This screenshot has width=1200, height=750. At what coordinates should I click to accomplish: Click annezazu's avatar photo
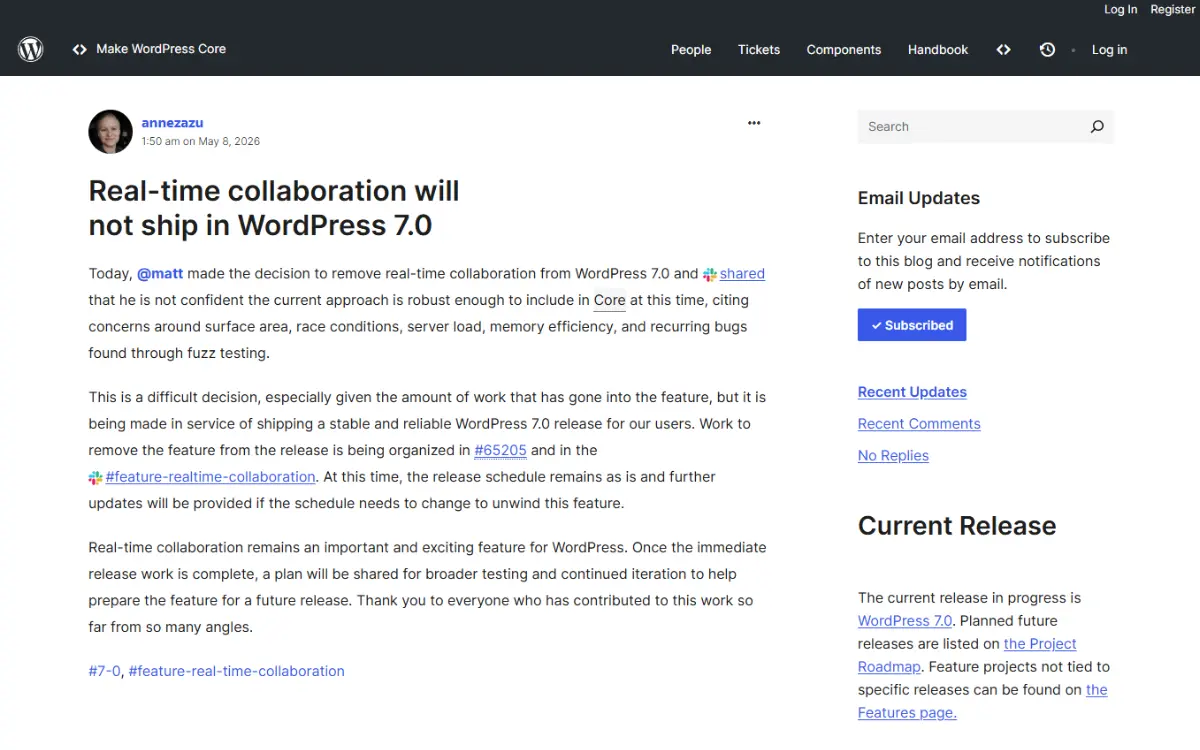[110, 131]
